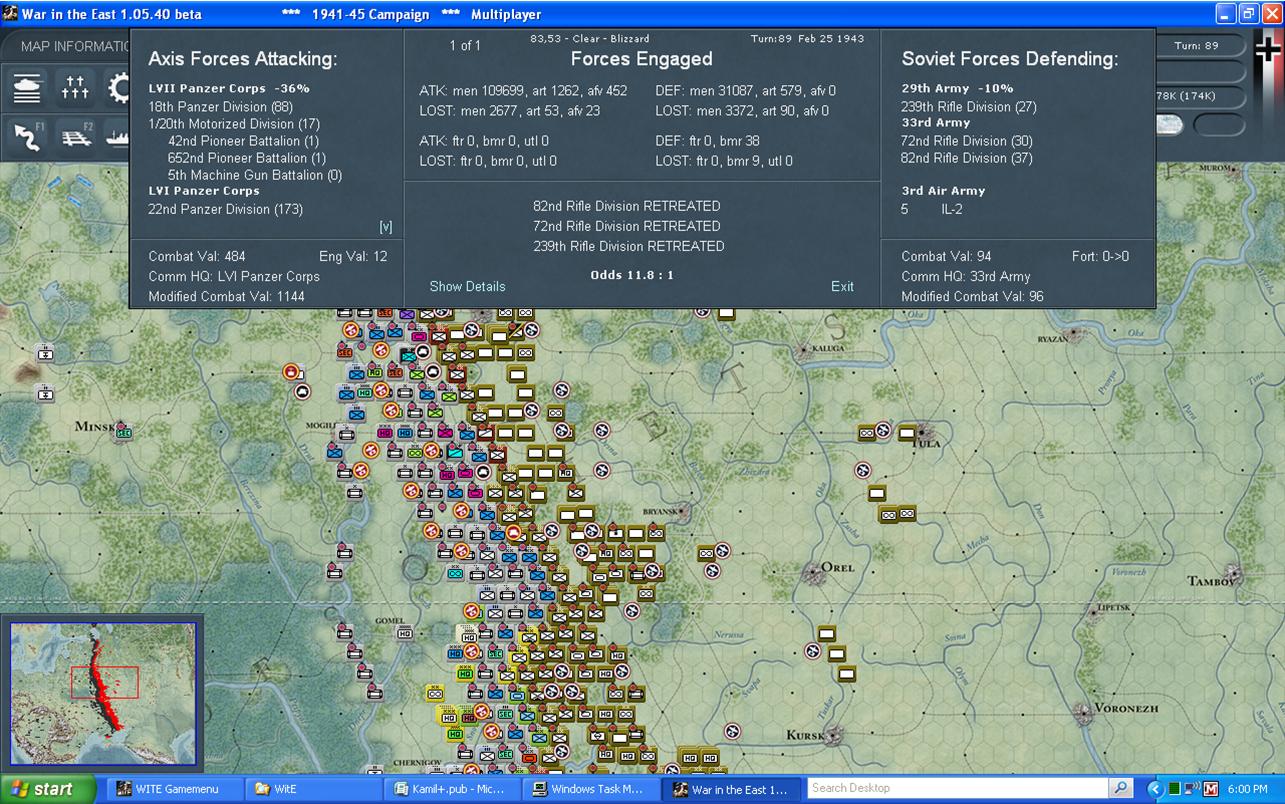Click the 78K (174K) counter in the top bar
This screenshot has width=1285, height=804.
pyautogui.click(x=1201, y=96)
